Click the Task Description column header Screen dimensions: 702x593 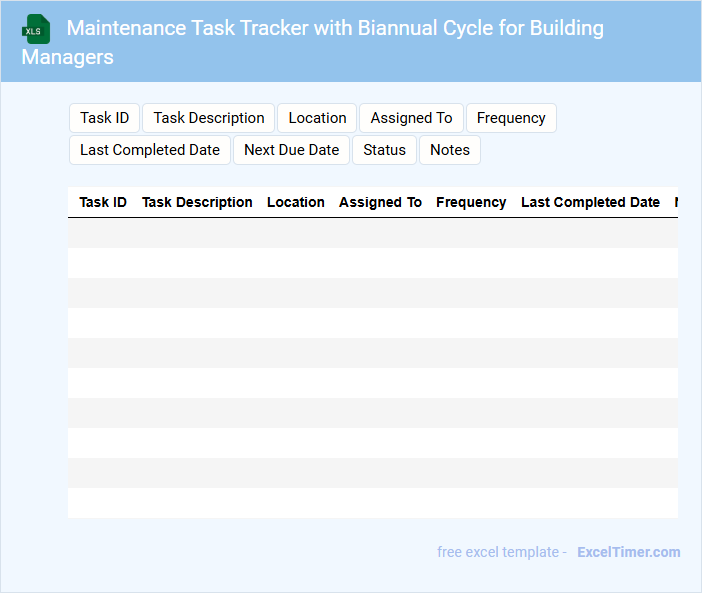(x=197, y=202)
